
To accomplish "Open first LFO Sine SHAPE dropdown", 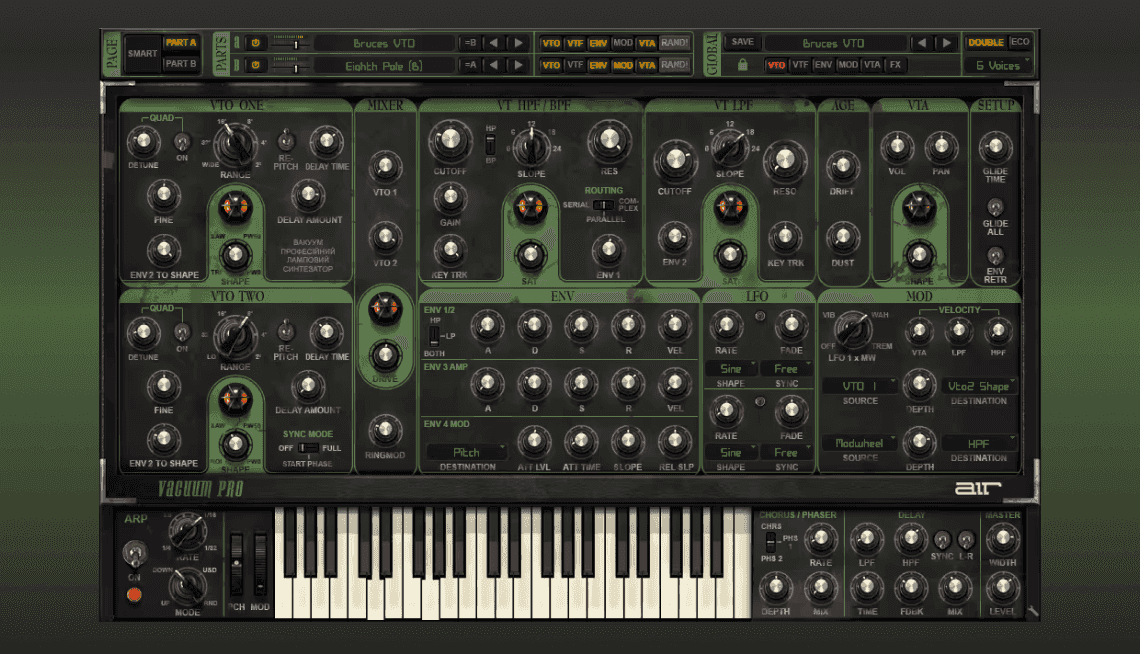I will click(x=731, y=368).
